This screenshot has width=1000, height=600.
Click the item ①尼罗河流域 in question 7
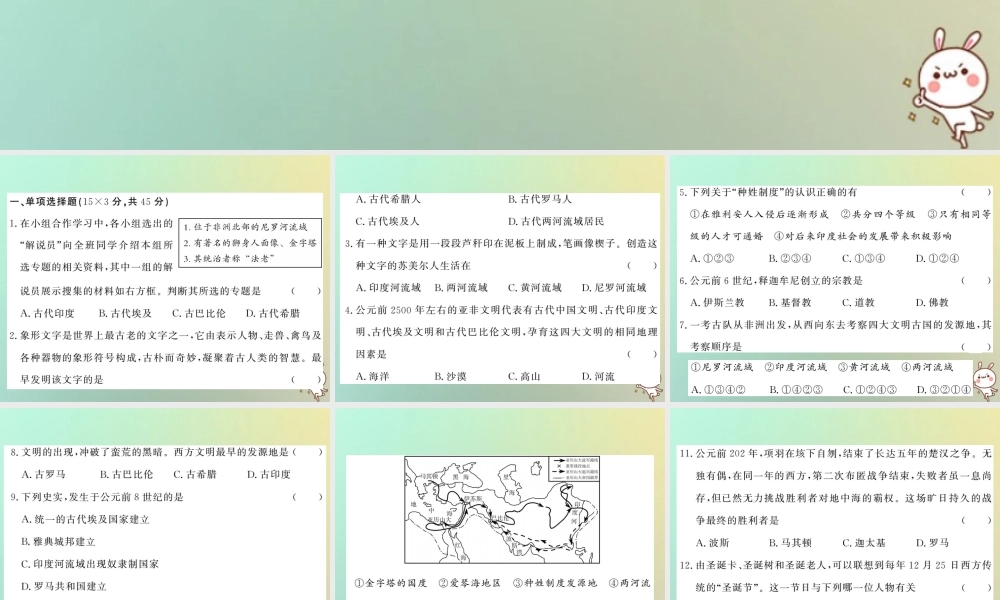[x=721, y=367]
